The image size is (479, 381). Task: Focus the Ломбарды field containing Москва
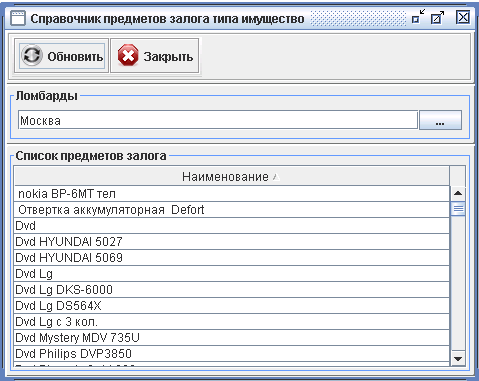click(x=218, y=120)
